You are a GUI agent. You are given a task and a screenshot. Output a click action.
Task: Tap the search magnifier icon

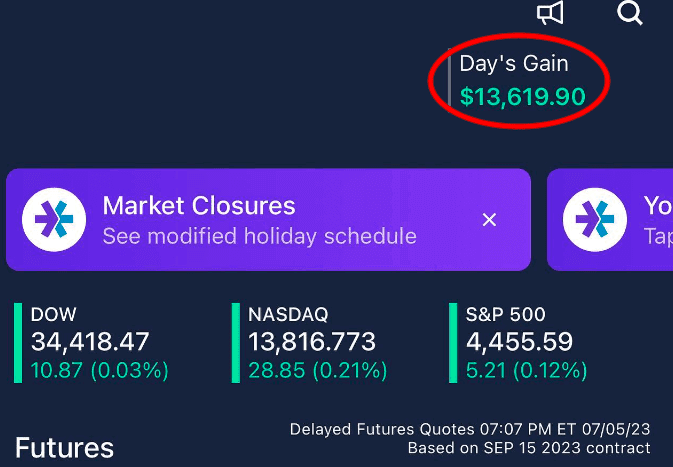click(x=630, y=13)
